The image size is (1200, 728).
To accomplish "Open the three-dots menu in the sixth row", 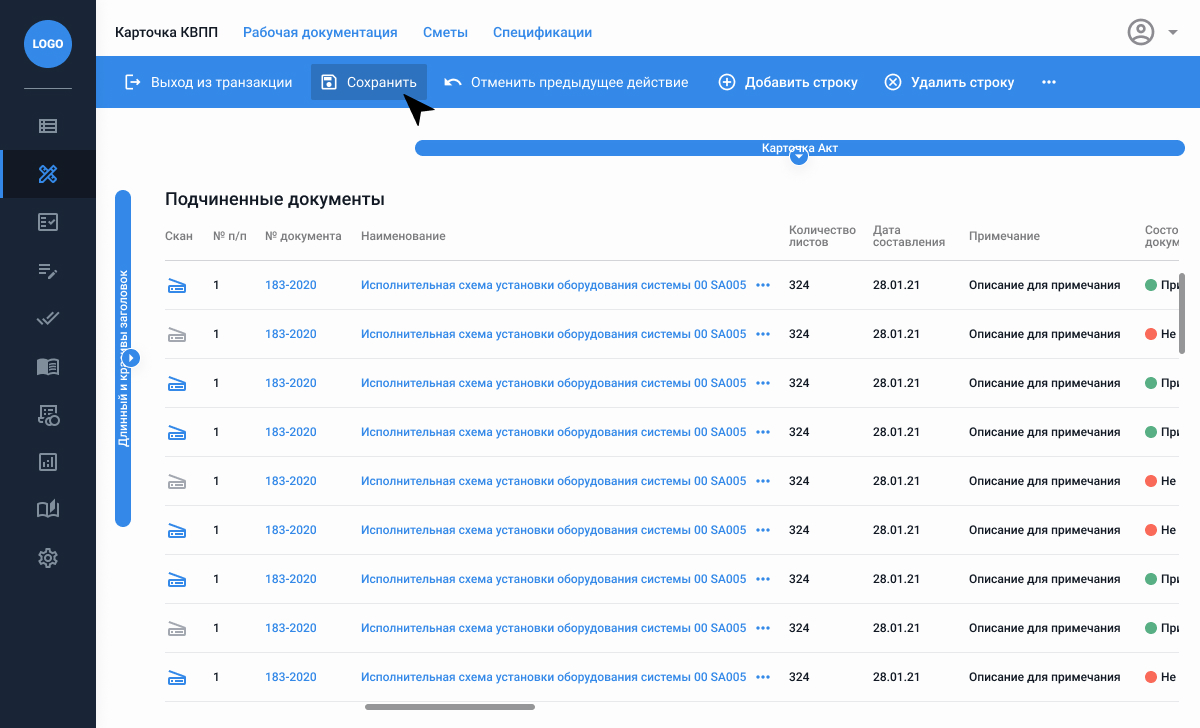I will point(763,530).
